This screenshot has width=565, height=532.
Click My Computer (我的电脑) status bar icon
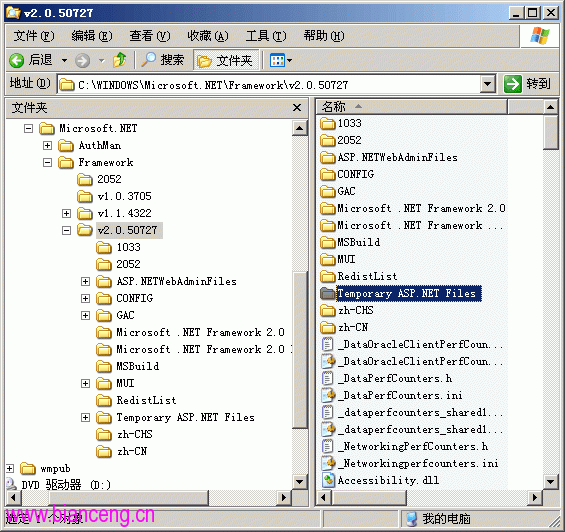411,519
